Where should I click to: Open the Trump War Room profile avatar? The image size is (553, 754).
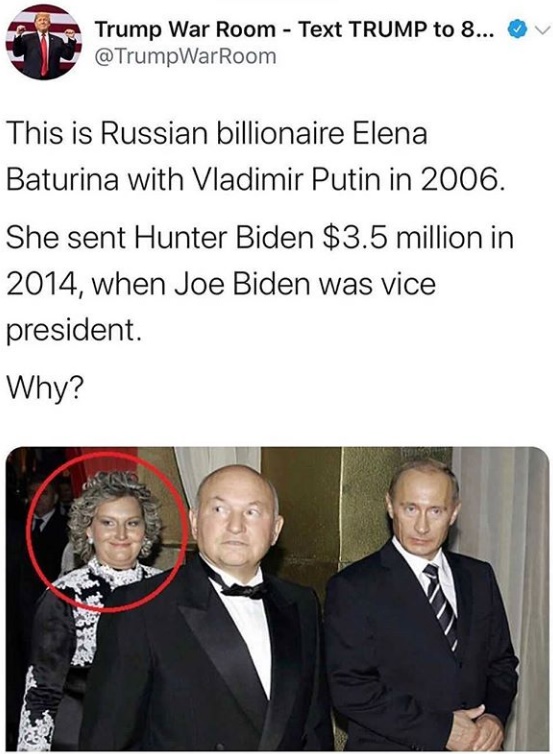pos(43,41)
